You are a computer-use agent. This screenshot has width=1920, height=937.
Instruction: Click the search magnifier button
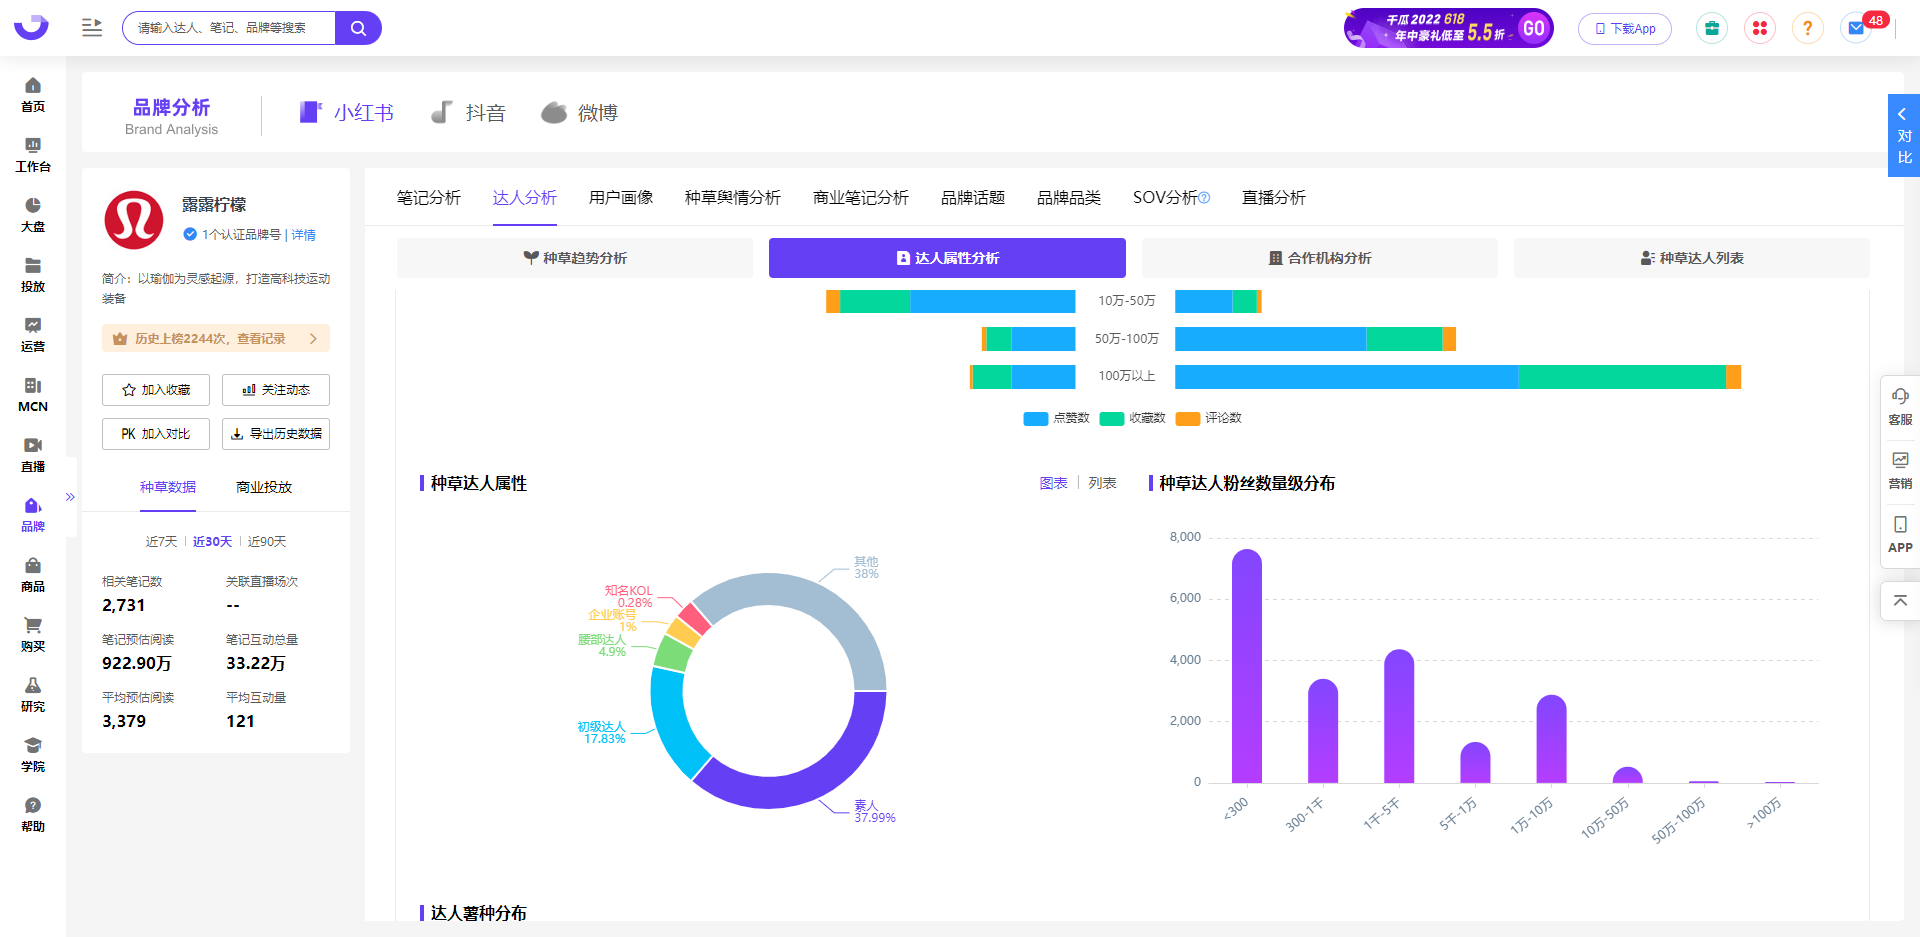coord(358,28)
